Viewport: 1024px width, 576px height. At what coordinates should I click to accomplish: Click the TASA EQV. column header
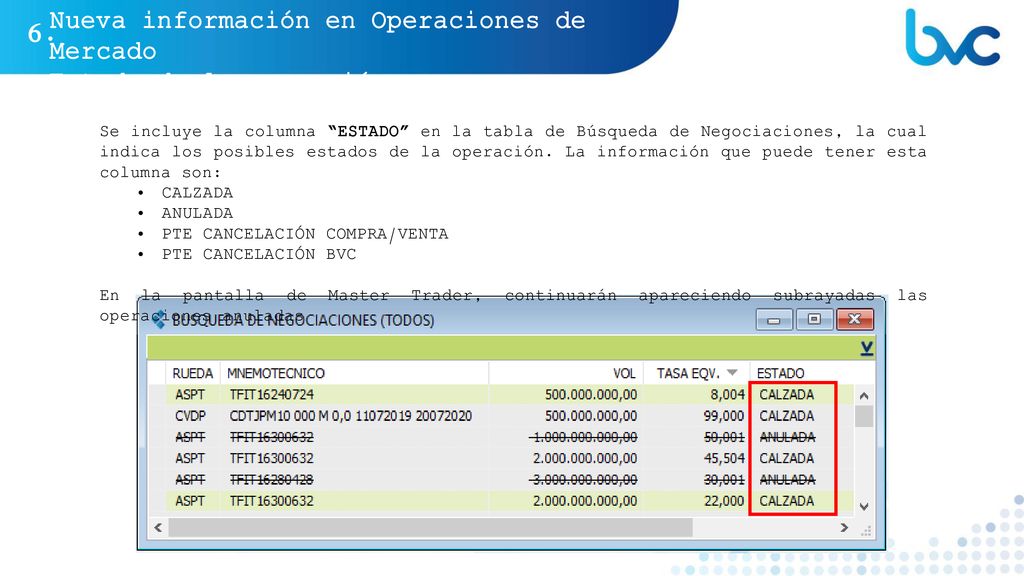click(x=688, y=374)
